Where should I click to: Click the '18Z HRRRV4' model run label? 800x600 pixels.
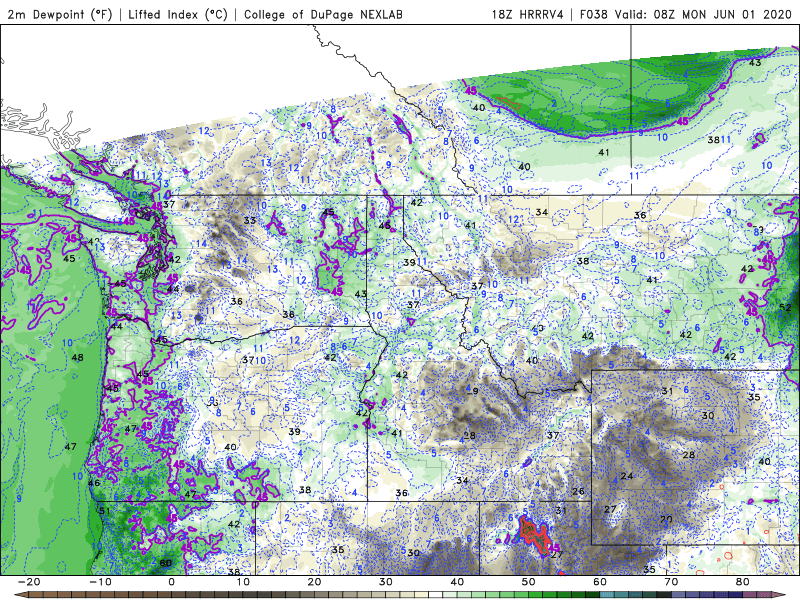click(x=528, y=14)
